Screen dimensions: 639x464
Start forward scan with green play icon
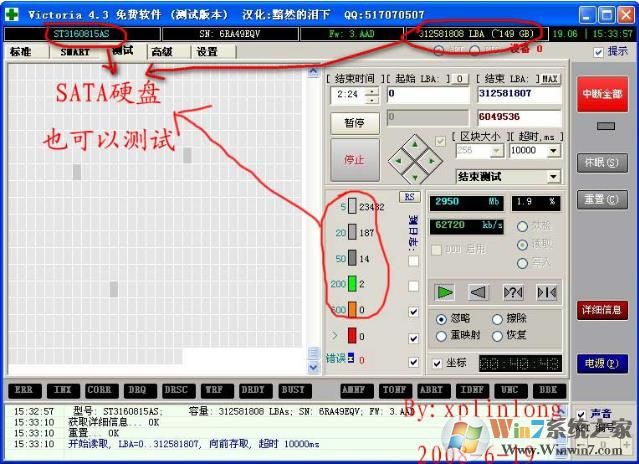(444, 292)
